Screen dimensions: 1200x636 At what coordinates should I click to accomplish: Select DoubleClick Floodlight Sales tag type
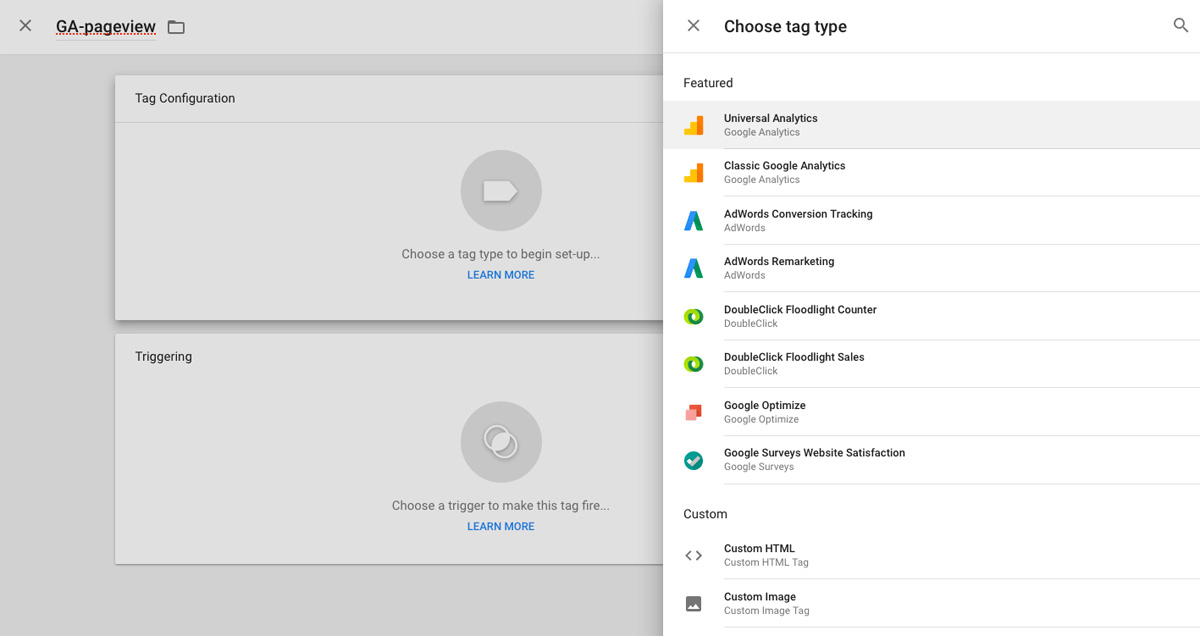click(x=931, y=364)
